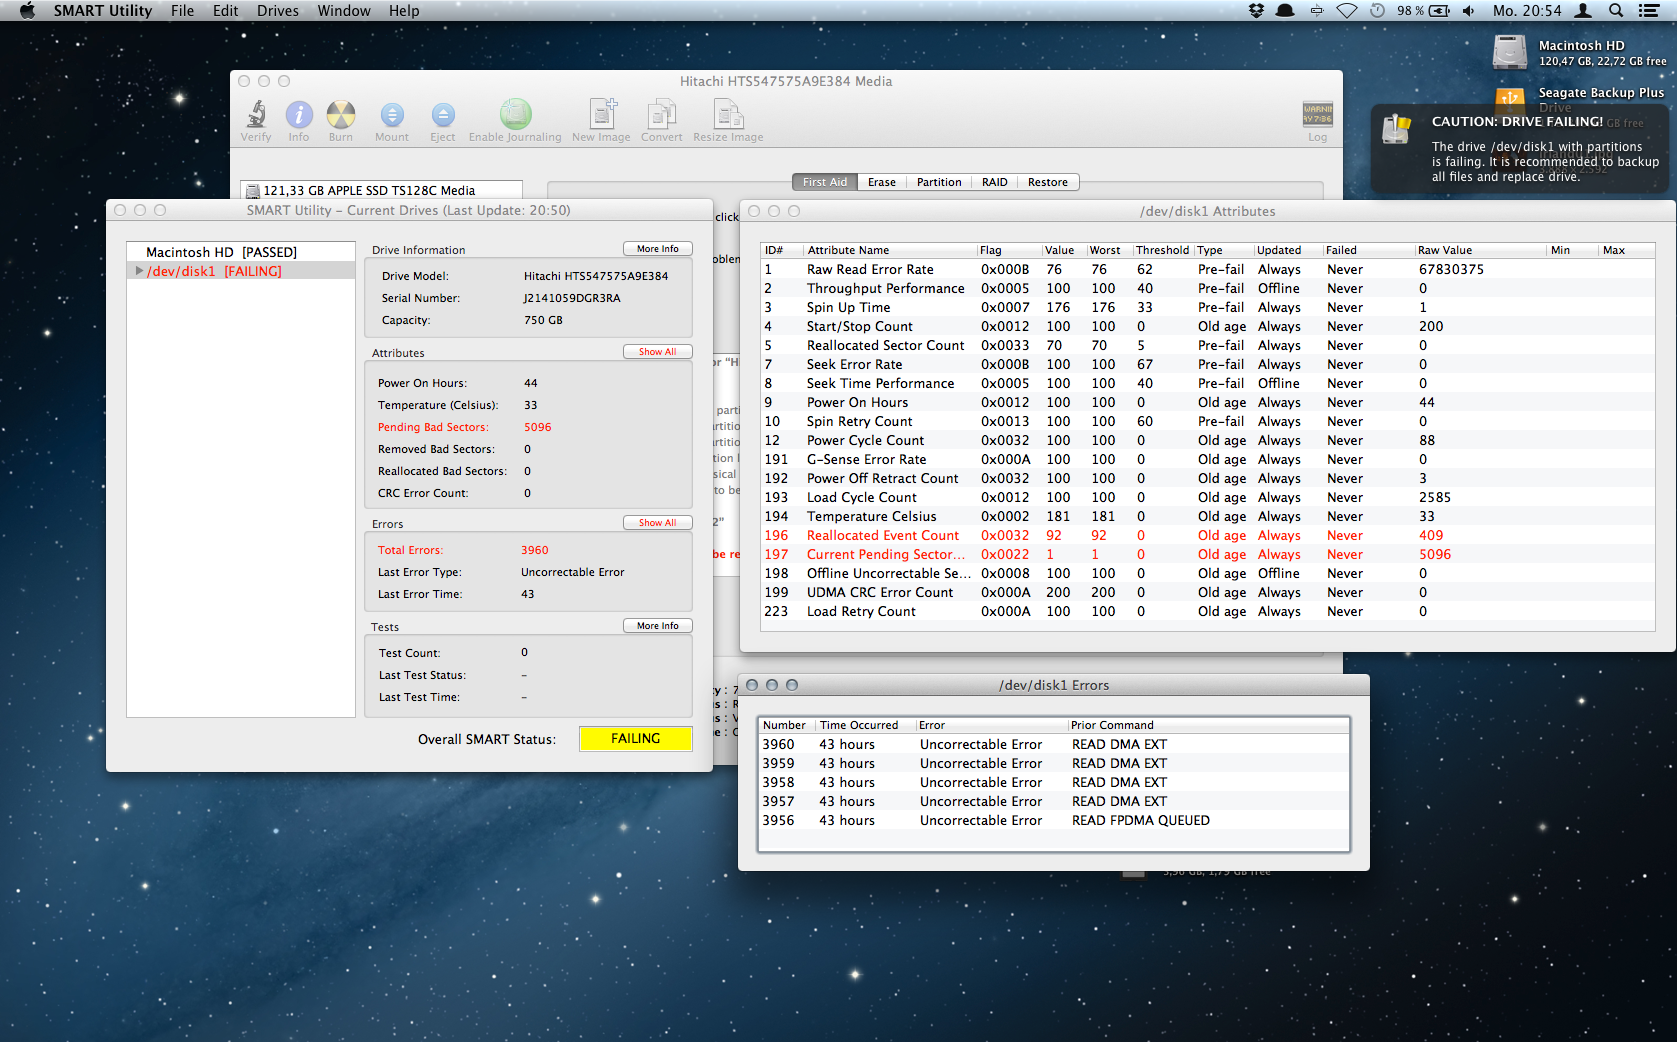Image resolution: width=1677 pixels, height=1042 pixels.
Task: Click the yellow FAILING status indicator
Action: 636,739
